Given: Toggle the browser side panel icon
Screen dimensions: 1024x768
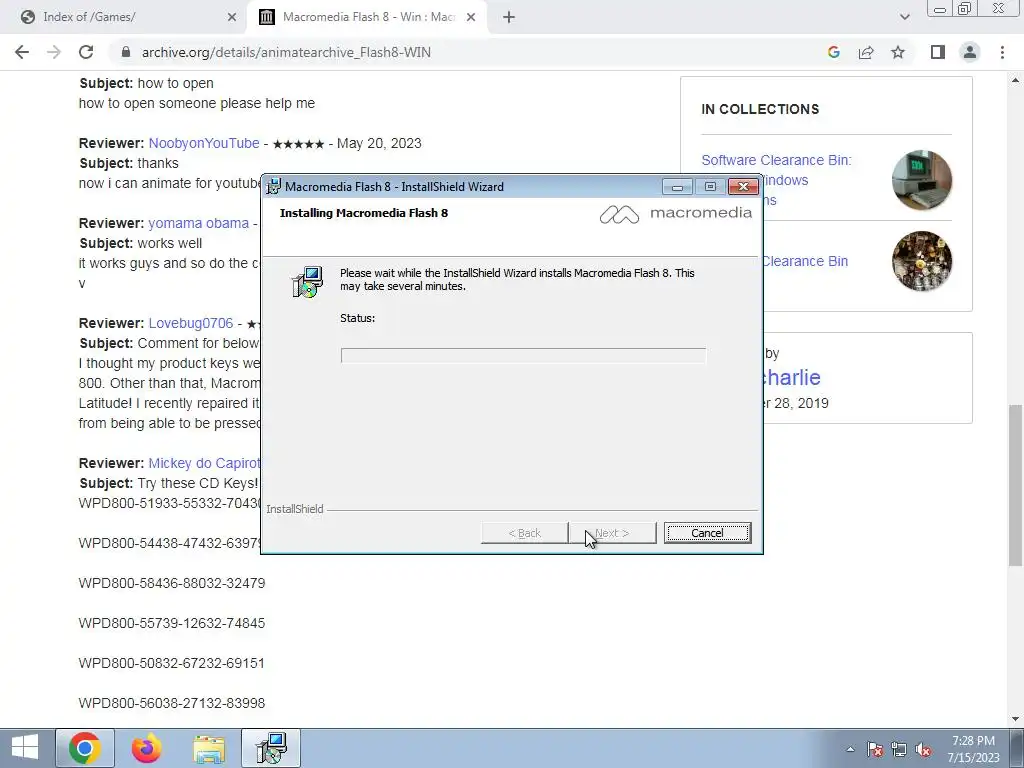Looking at the screenshot, I should (938, 52).
